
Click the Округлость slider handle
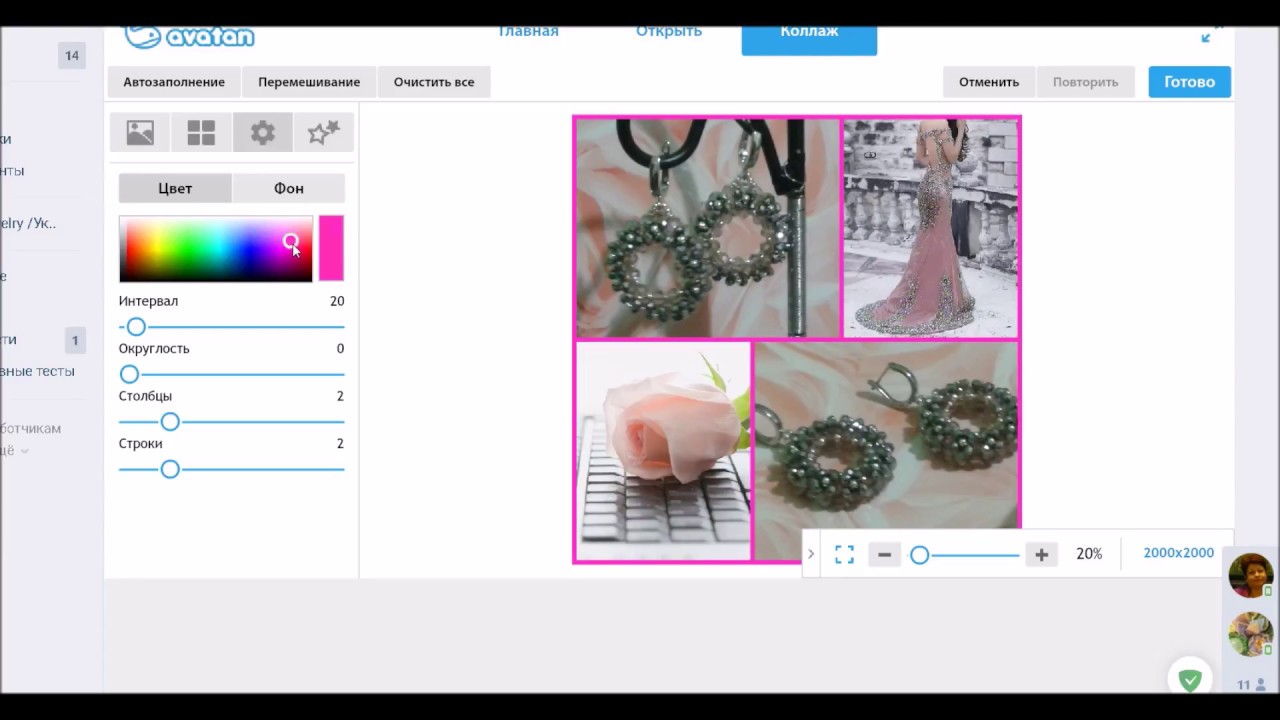(129, 375)
